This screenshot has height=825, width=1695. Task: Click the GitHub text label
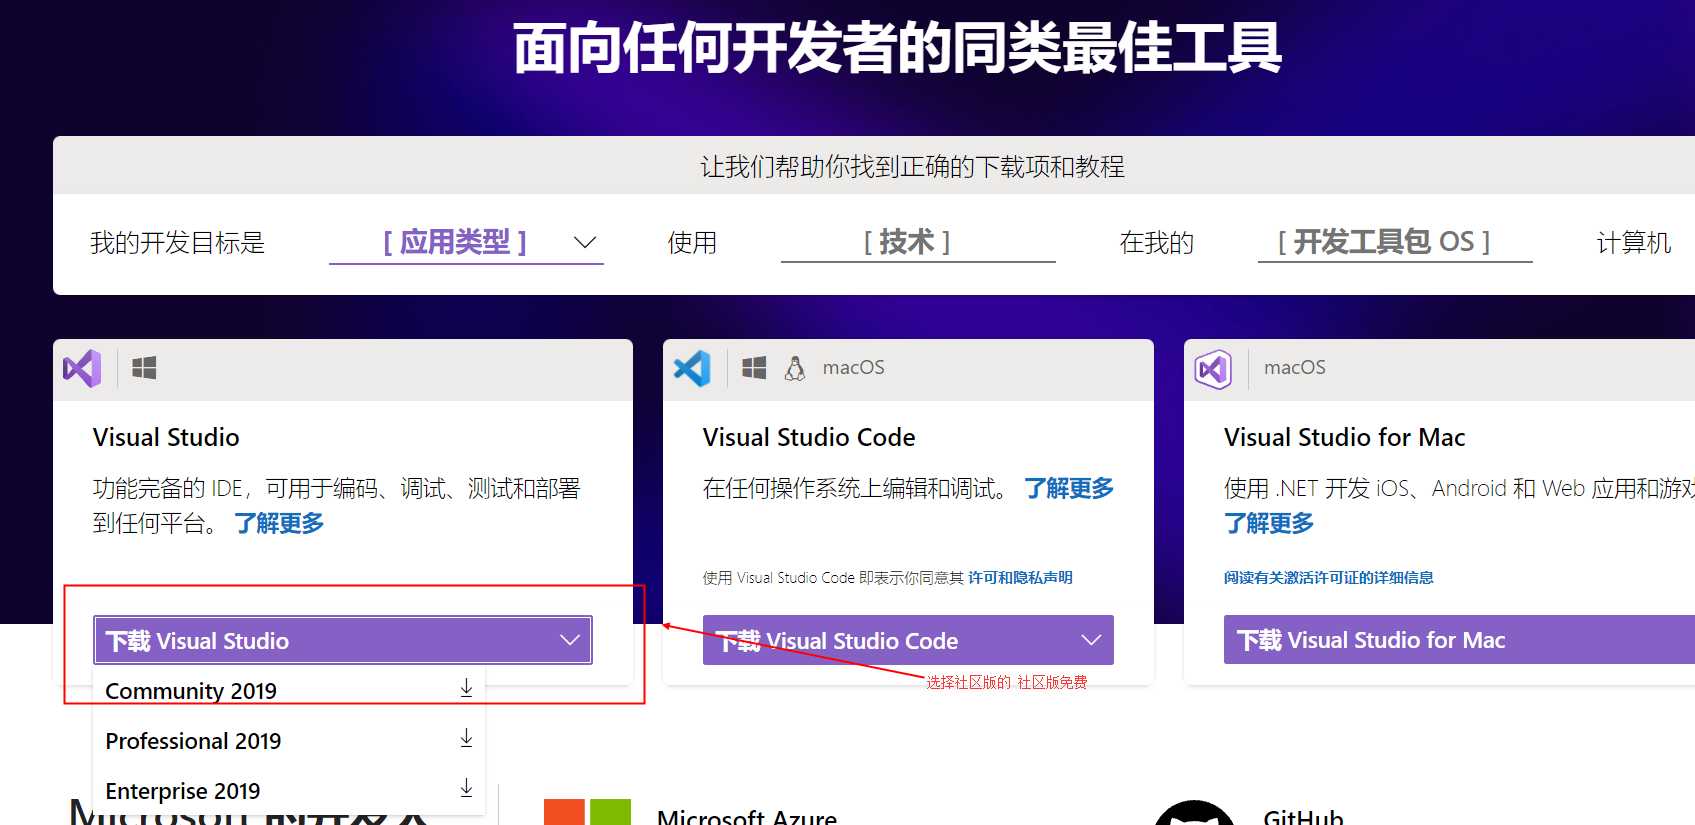pyautogui.click(x=1303, y=817)
